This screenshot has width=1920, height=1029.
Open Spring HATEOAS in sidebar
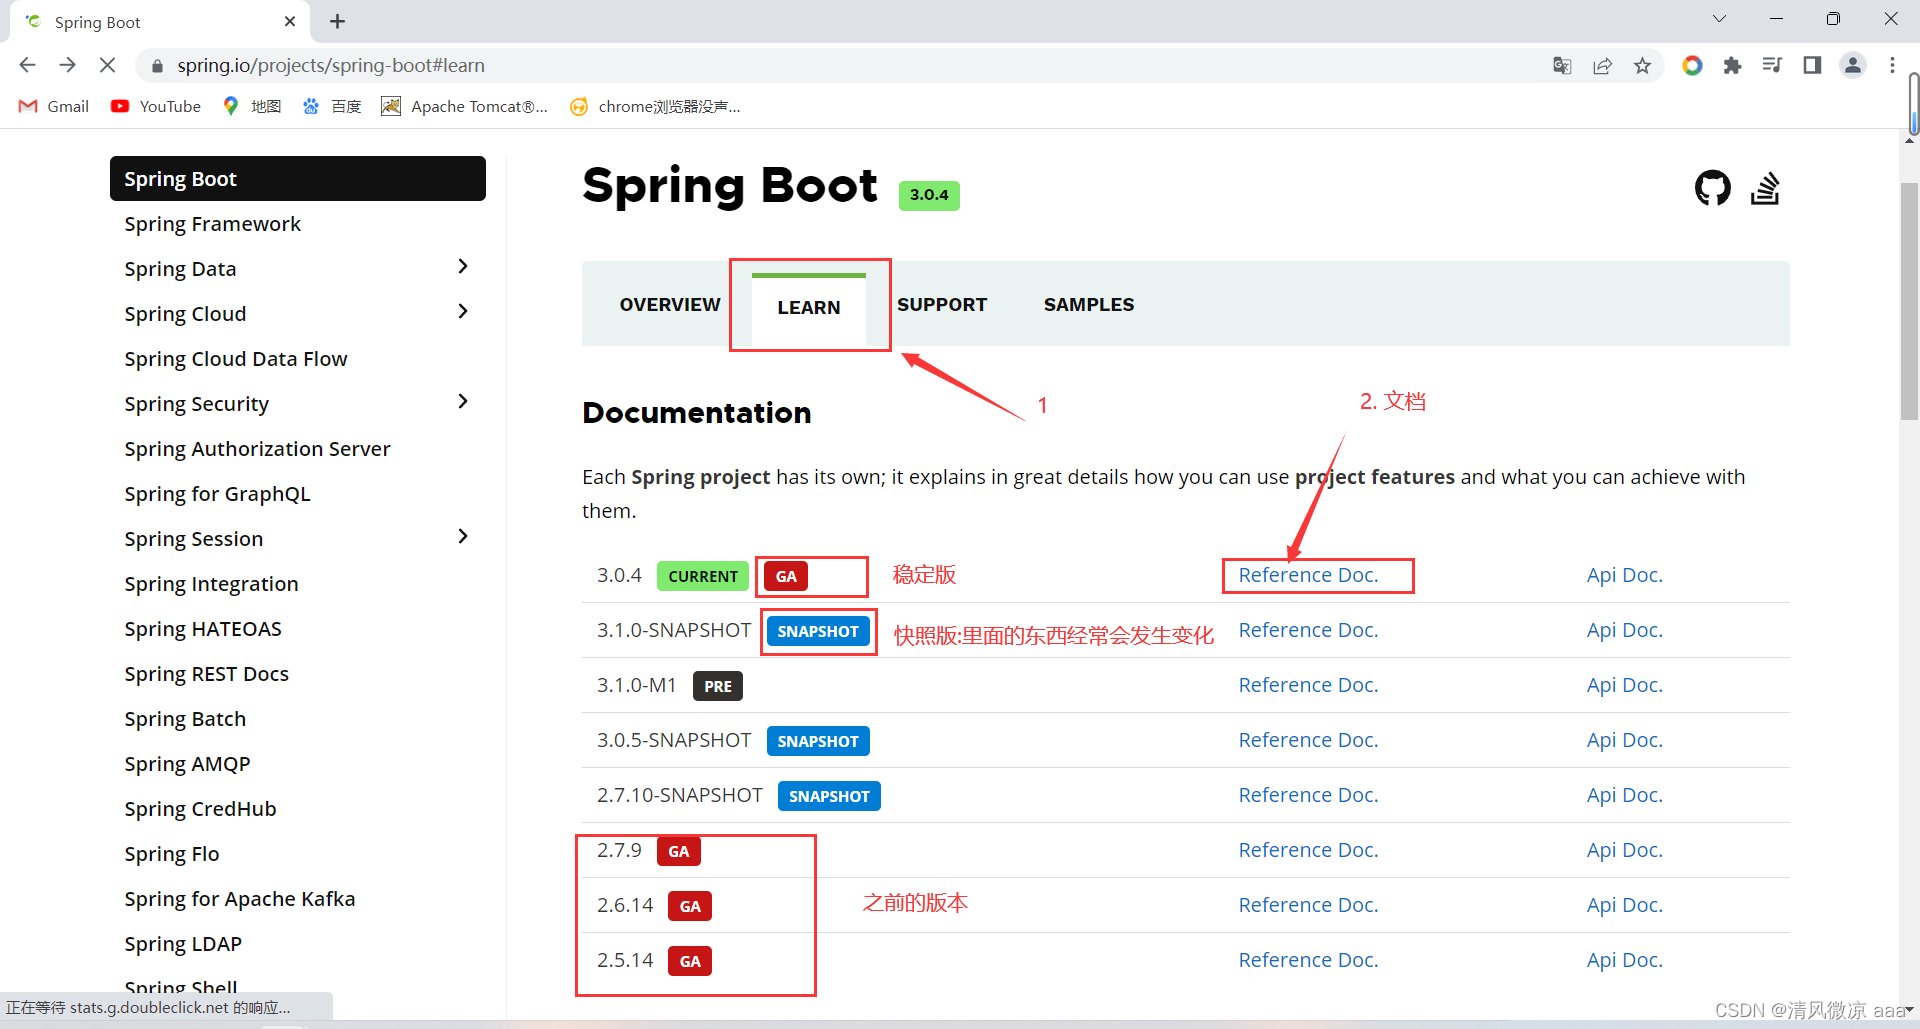203,629
